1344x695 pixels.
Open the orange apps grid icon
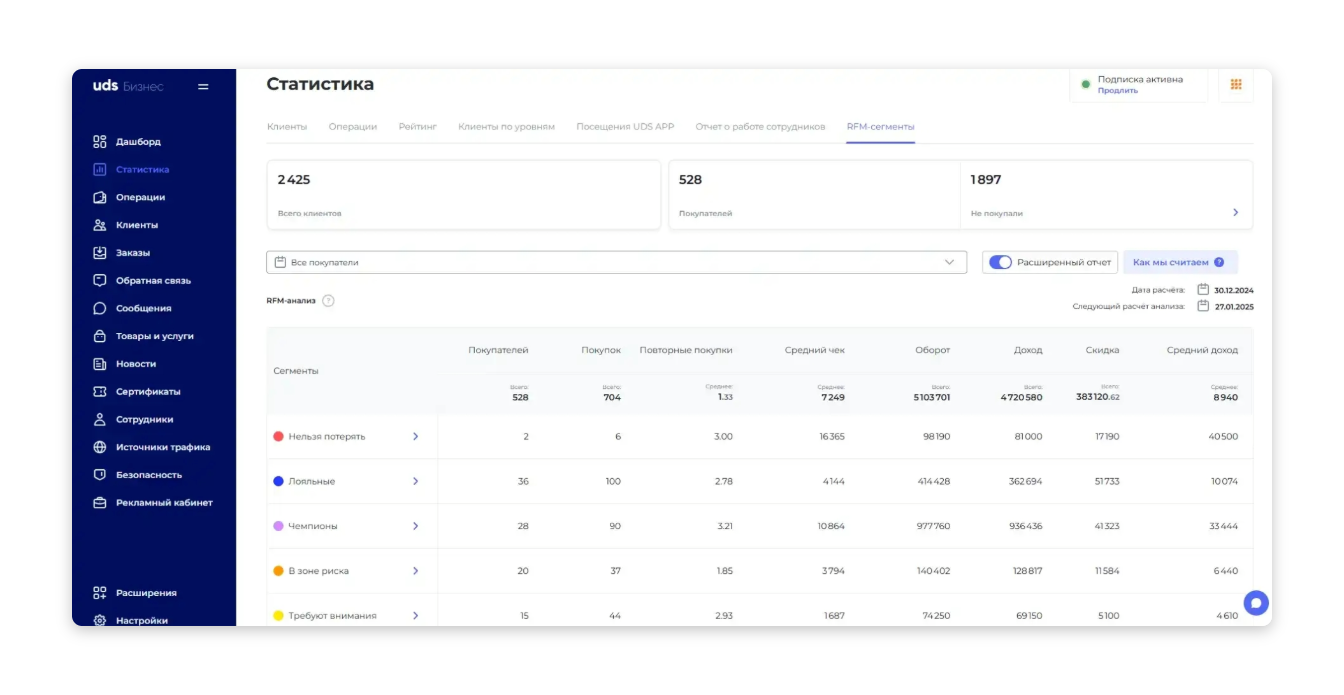tap(1236, 85)
